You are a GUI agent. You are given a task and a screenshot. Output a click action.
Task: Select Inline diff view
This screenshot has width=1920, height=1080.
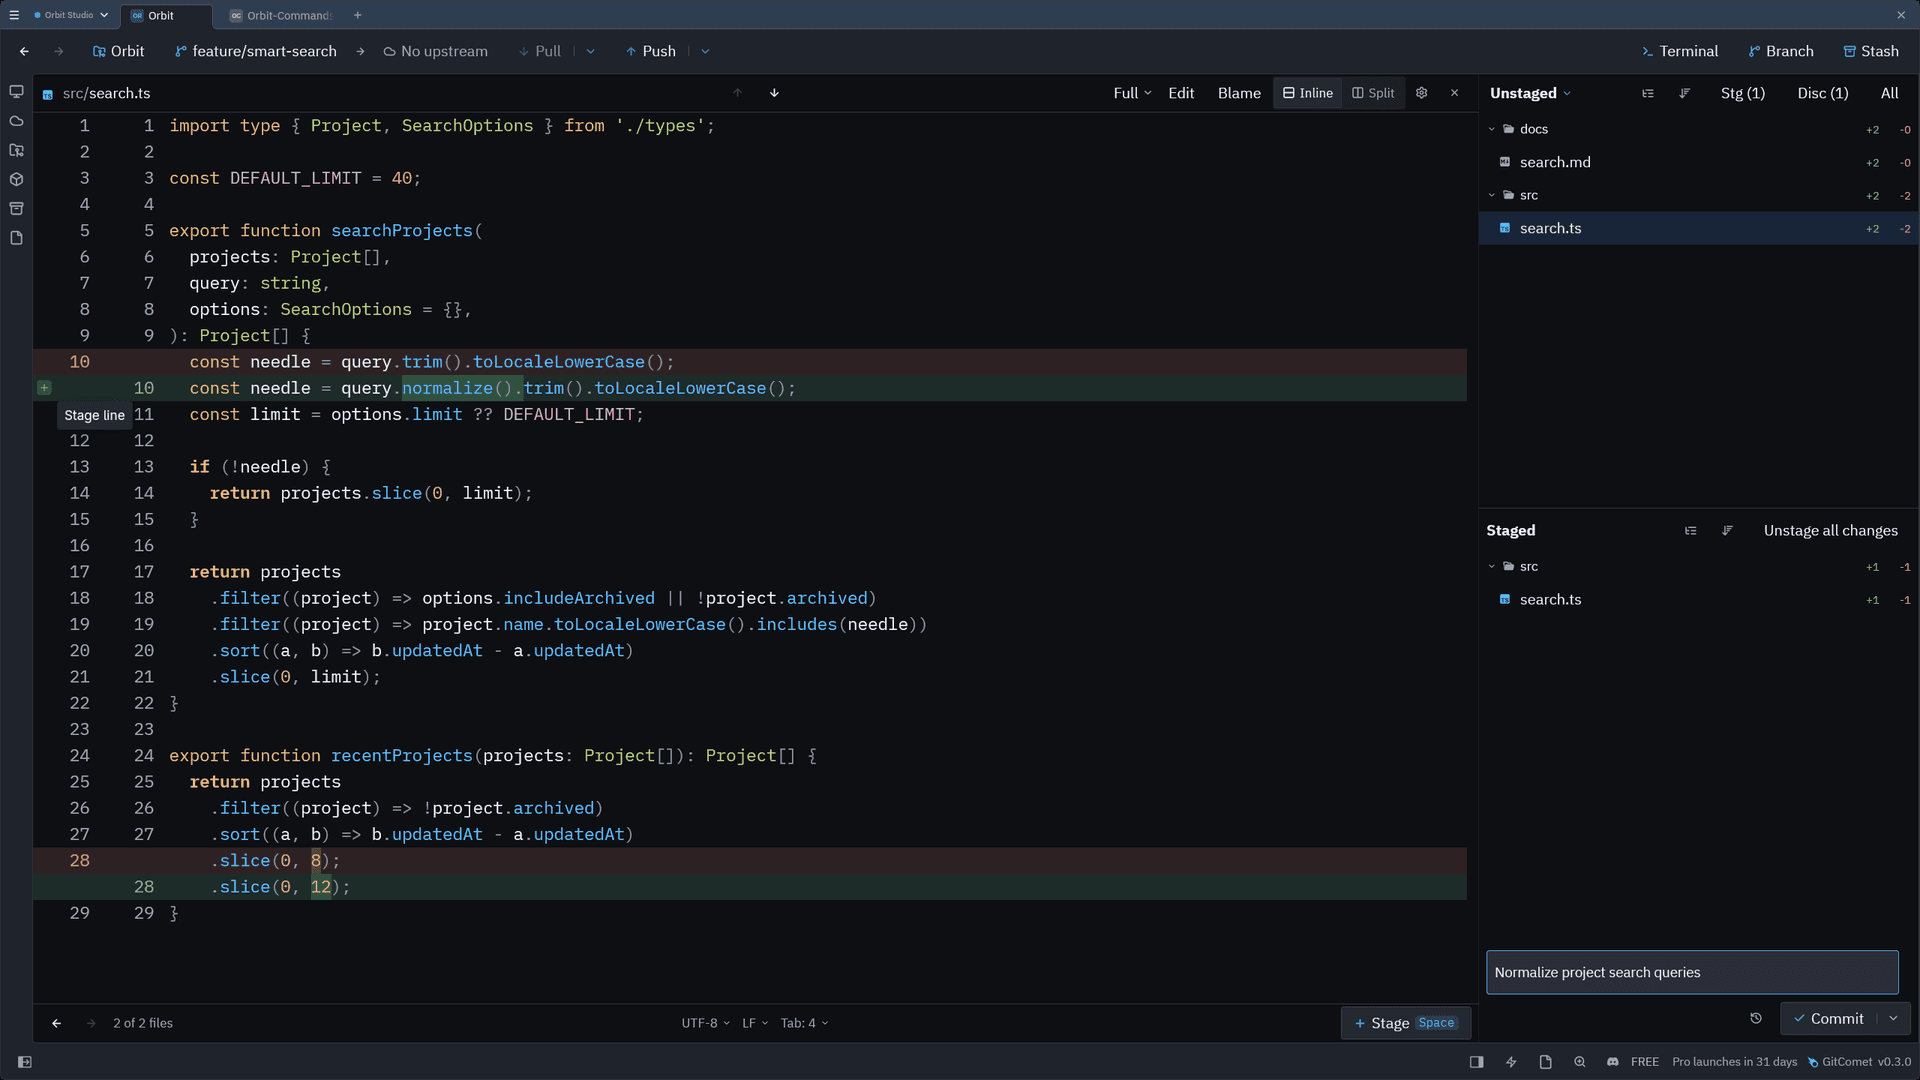pyautogui.click(x=1308, y=93)
